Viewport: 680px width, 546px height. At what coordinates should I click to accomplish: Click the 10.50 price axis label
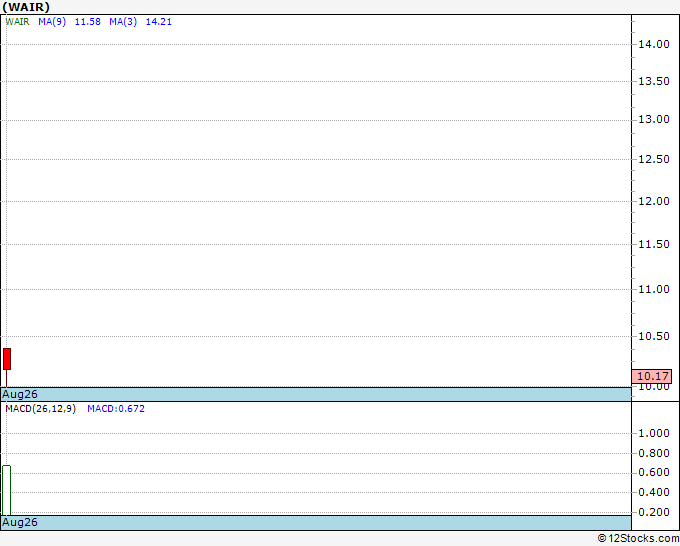[x=654, y=336]
